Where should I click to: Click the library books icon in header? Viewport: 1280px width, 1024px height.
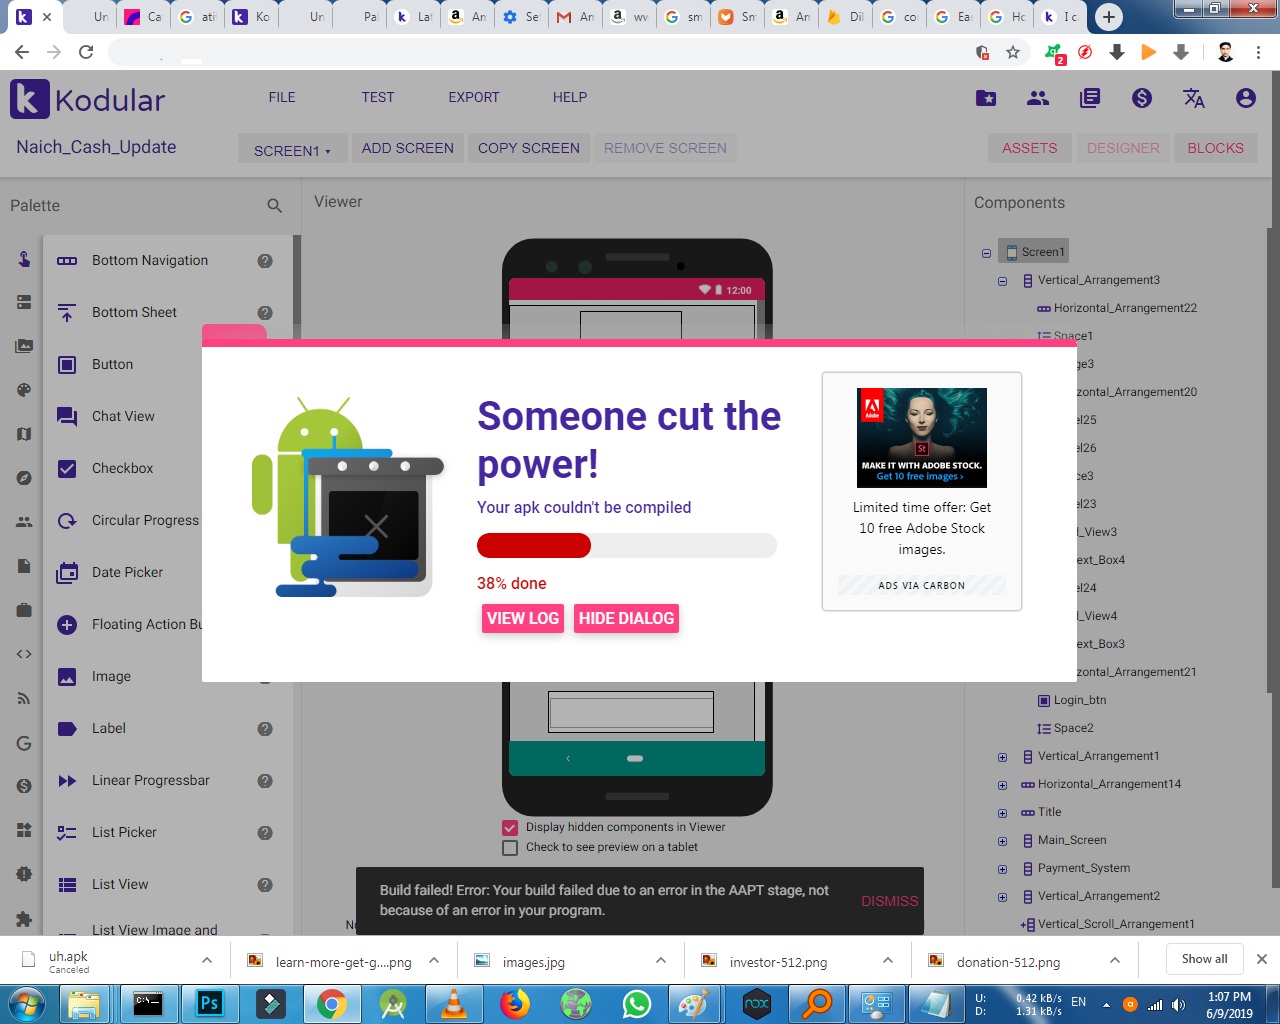coord(1090,98)
